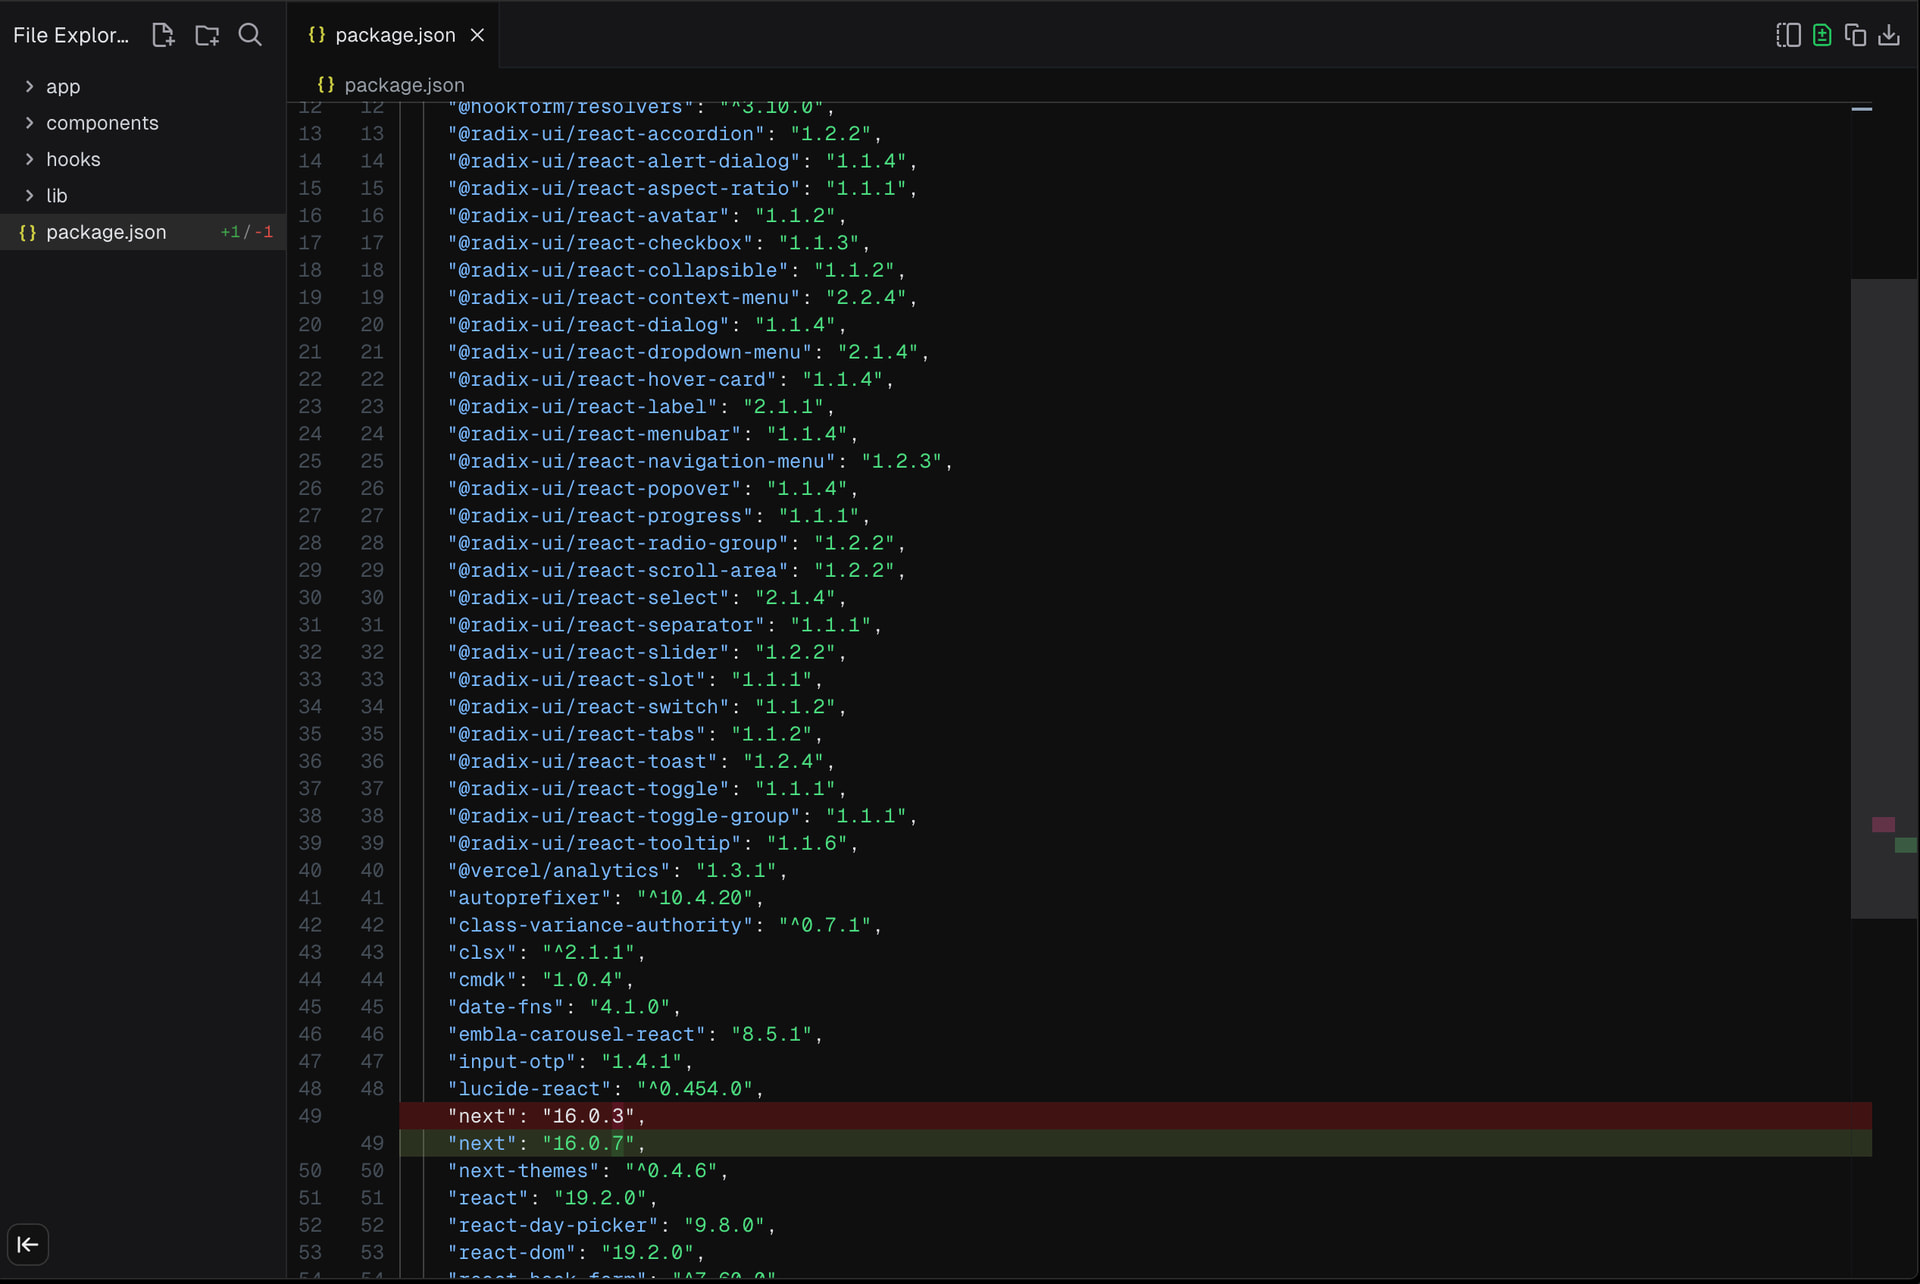Create a new folder in File Explorer
The image size is (1920, 1284).
[207, 35]
